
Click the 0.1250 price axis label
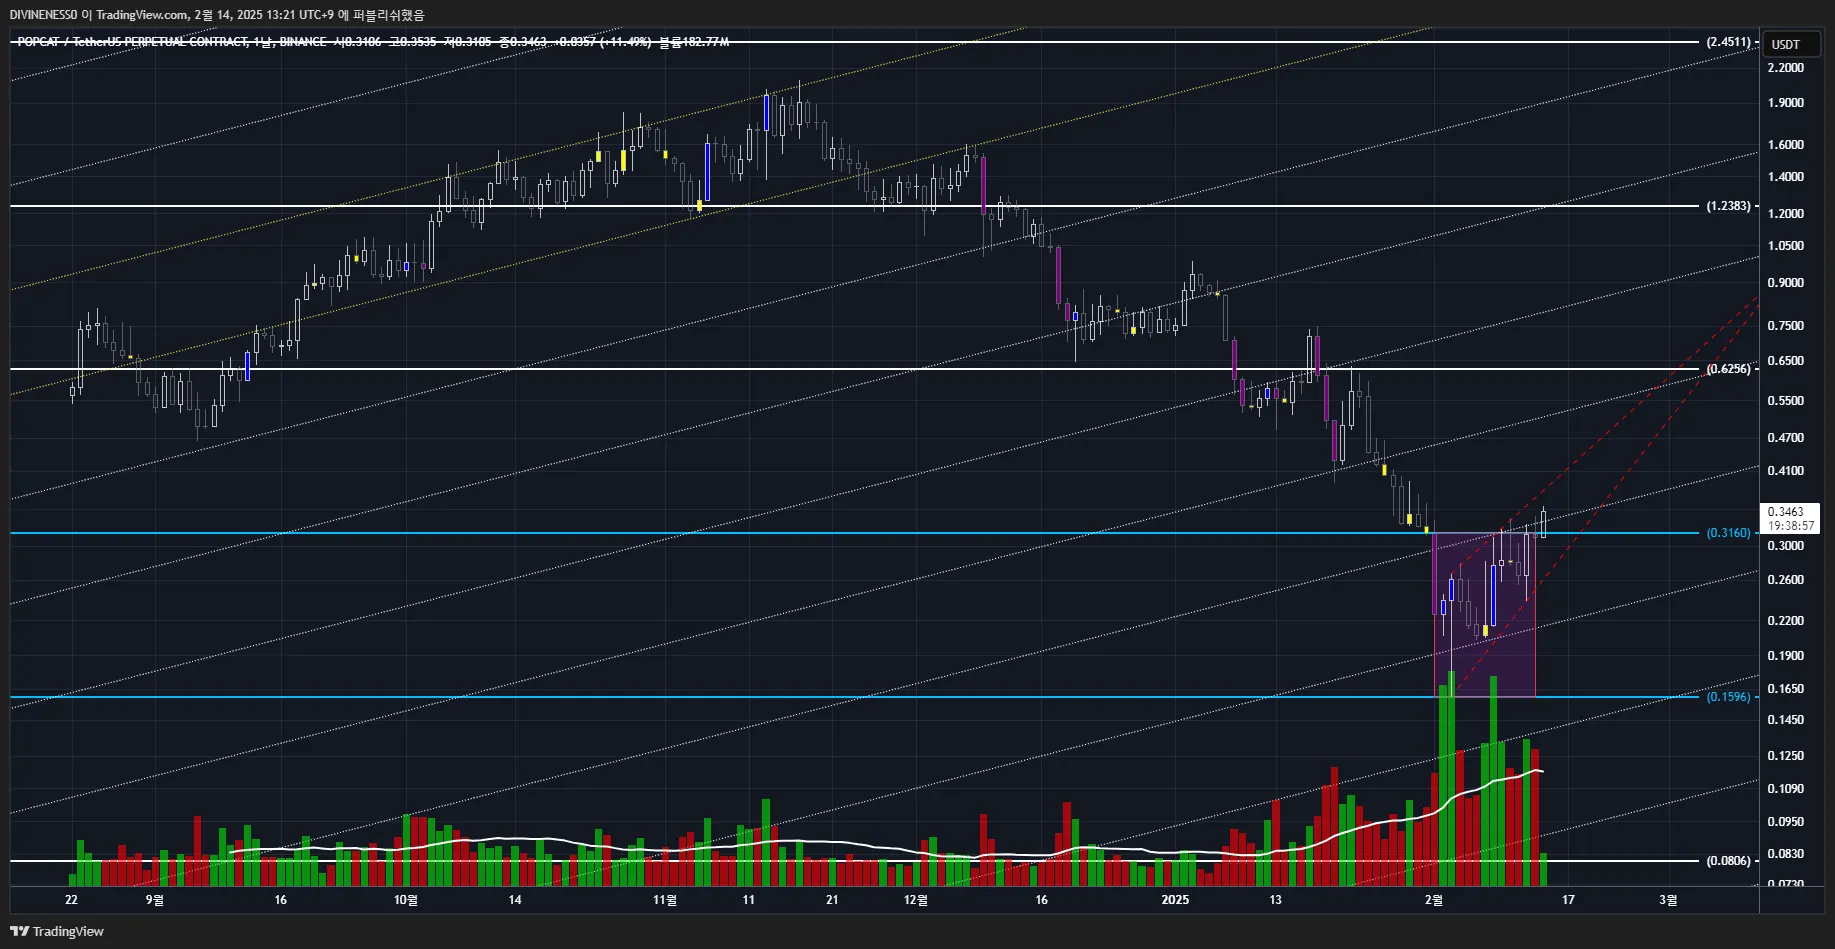[1786, 756]
